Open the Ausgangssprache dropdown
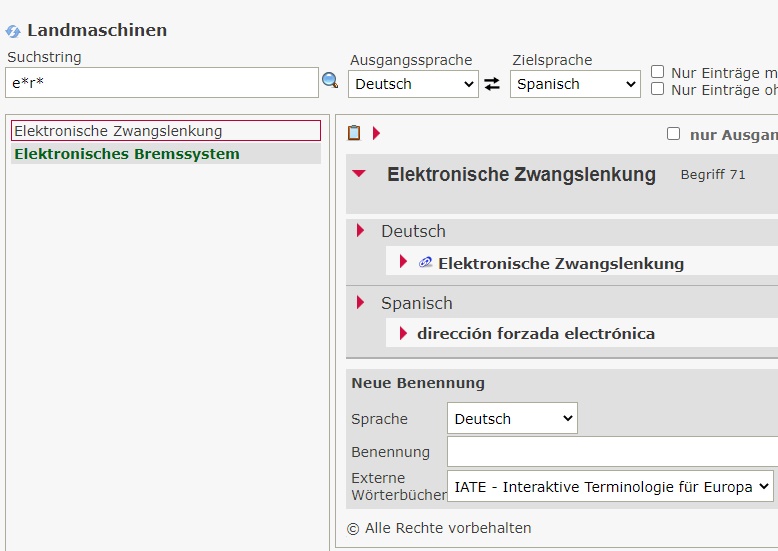This screenshot has width=778, height=551. coord(413,84)
